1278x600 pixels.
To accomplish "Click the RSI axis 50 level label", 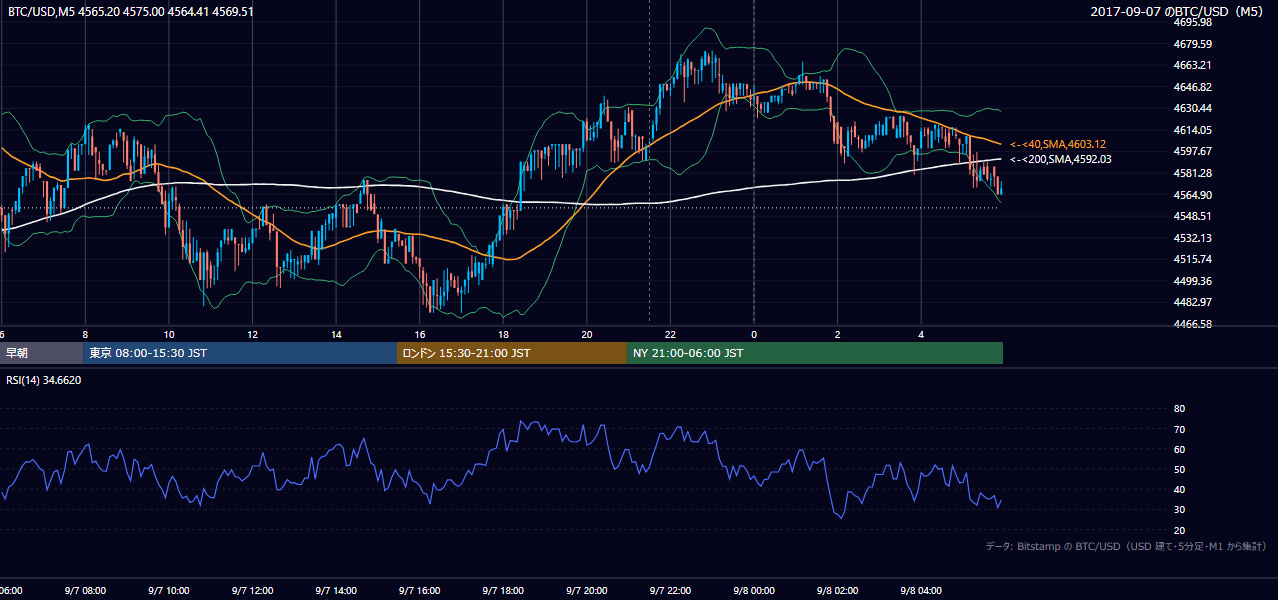I will [x=1179, y=470].
